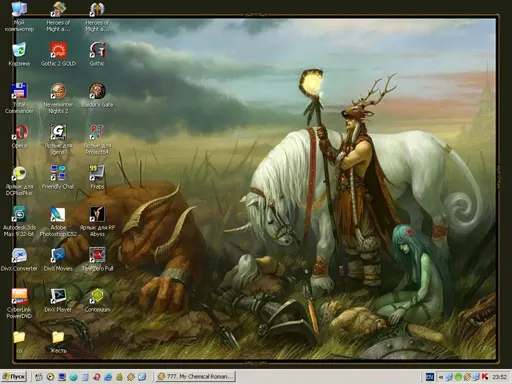Launch Windows Media Player from quick launch
Image resolution: width=512 pixels, height=384 pixels.
tap(50, 377)
